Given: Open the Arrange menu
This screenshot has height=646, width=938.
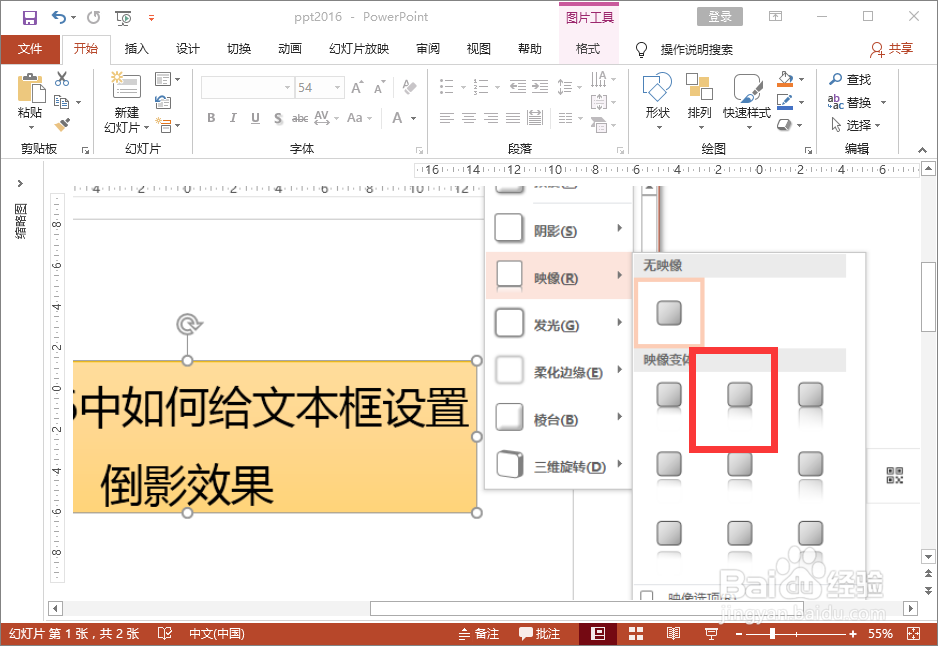Looking at the screenshot, I should click(699, 102).
